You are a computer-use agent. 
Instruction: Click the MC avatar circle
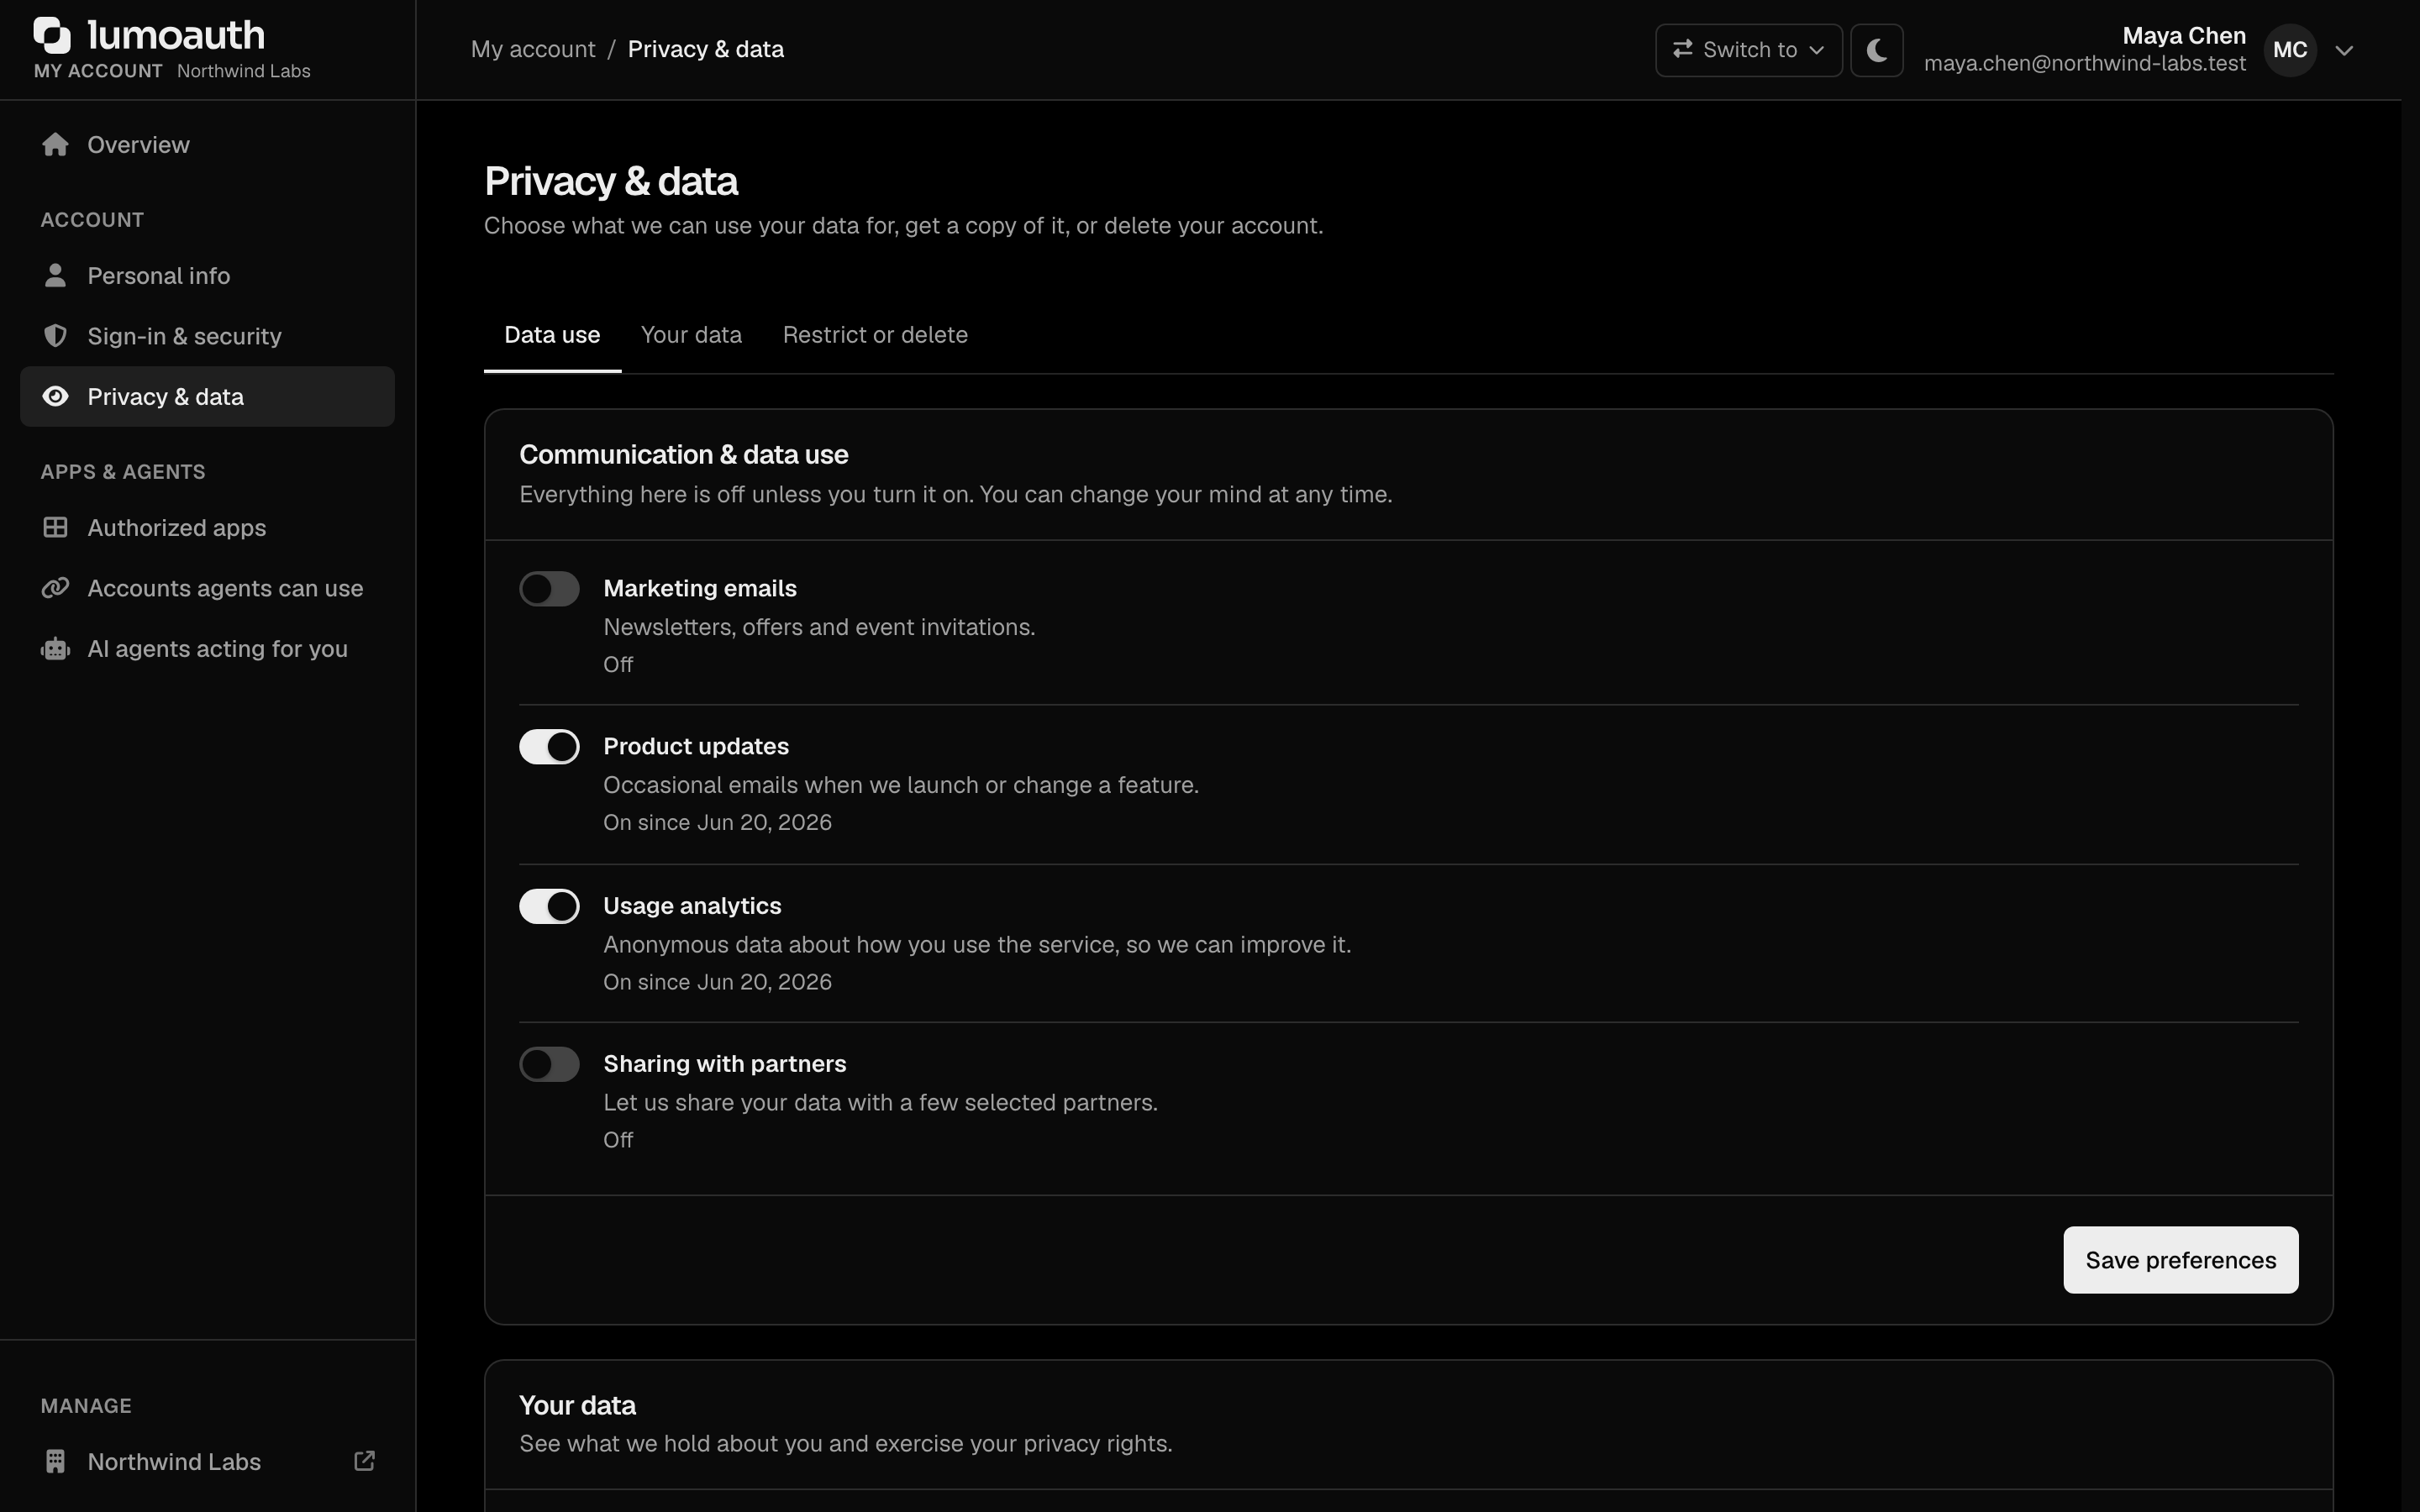(2290, 50)
